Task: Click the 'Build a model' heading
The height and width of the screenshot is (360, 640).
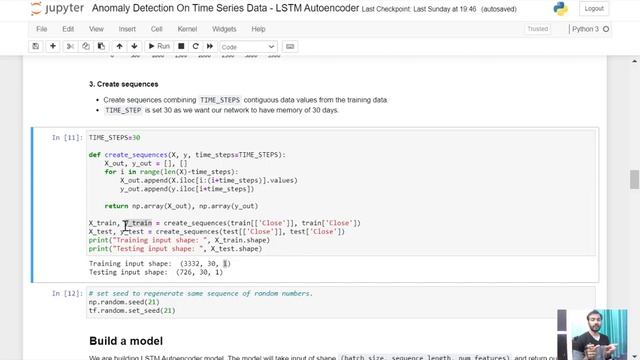Action: click(x=126, y=341)
